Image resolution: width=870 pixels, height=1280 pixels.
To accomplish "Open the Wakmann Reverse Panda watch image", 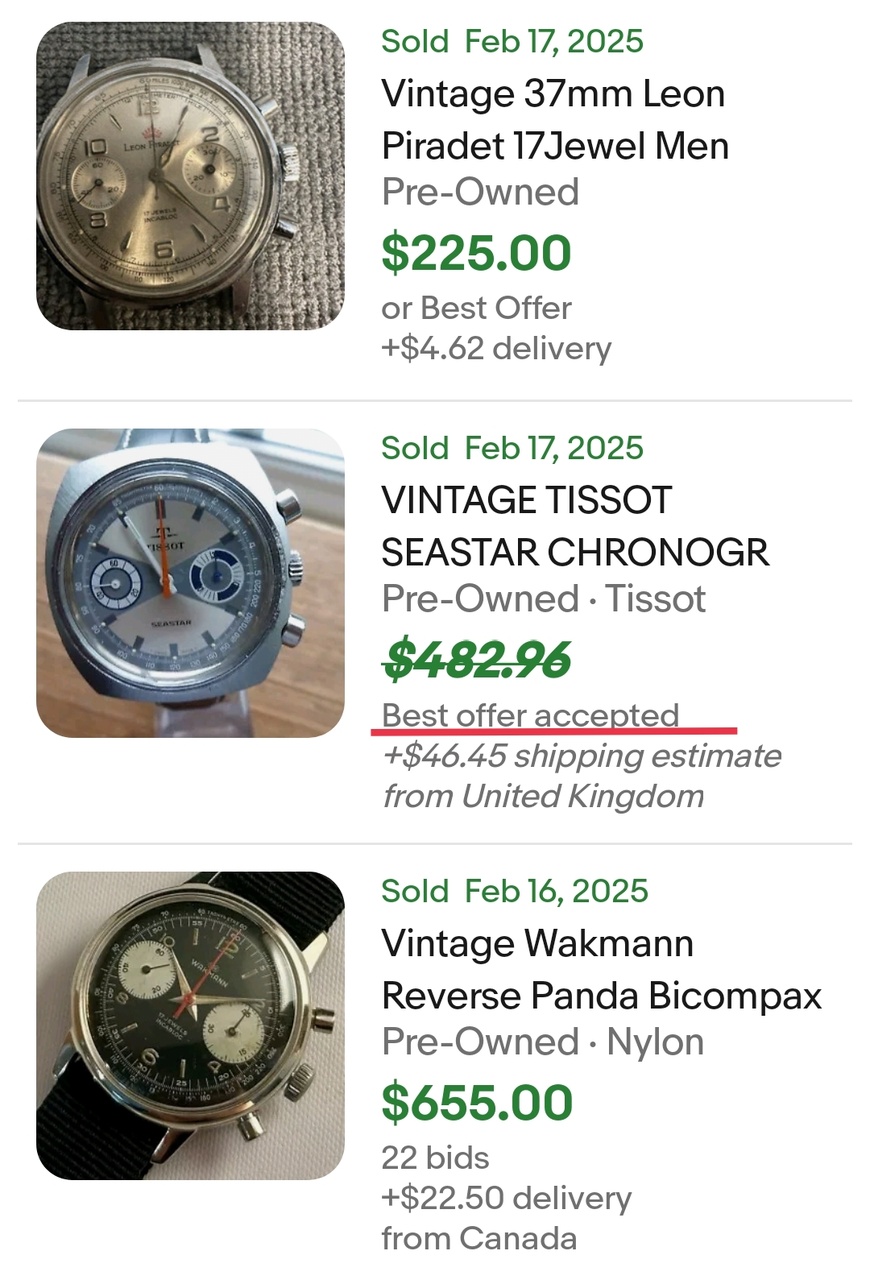I will coord(190,1025).
